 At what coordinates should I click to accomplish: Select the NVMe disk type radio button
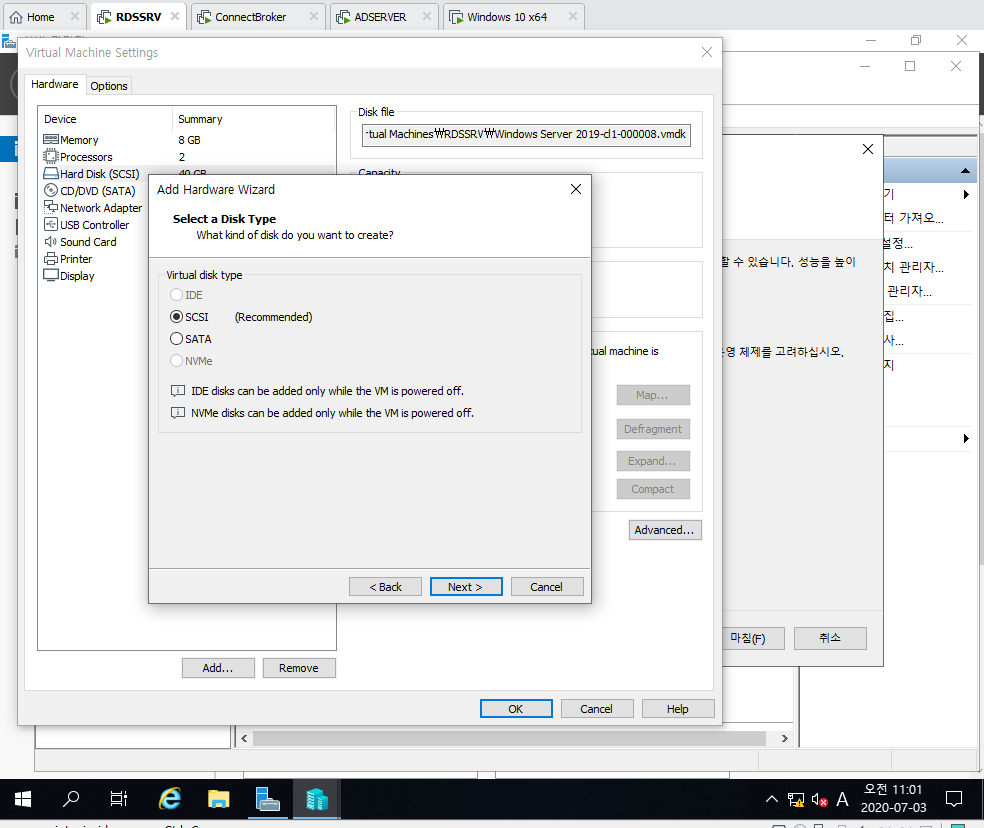(x=176, y=360)
